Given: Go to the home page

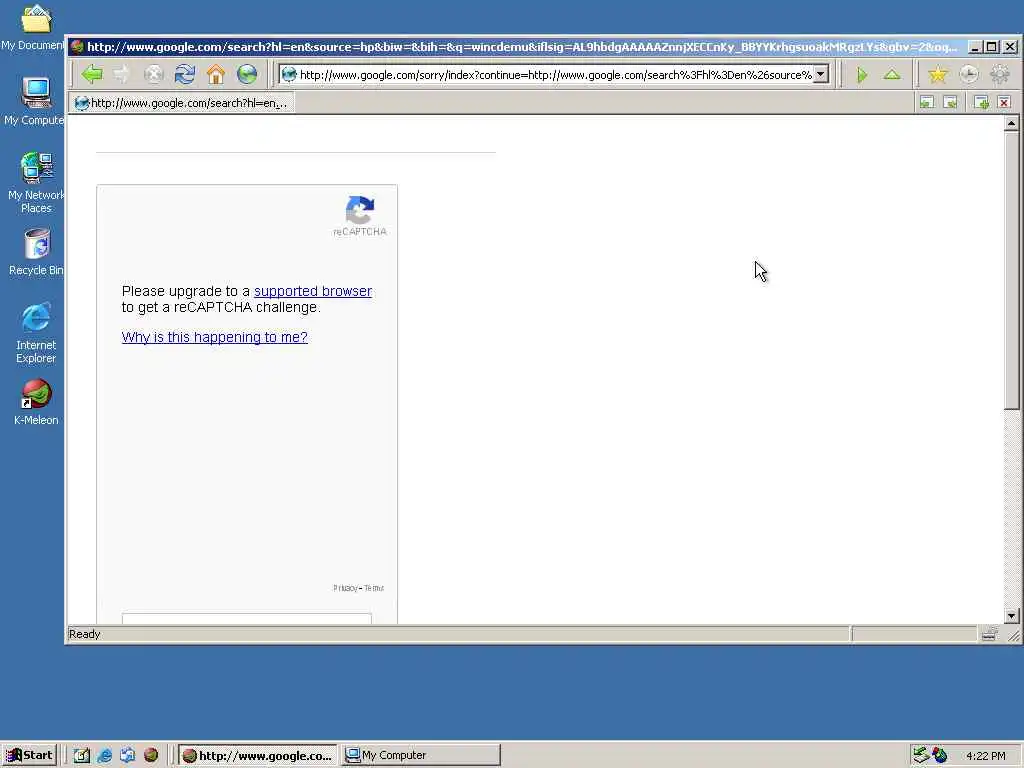Looking at the screenshot, I should coord(216,74).
